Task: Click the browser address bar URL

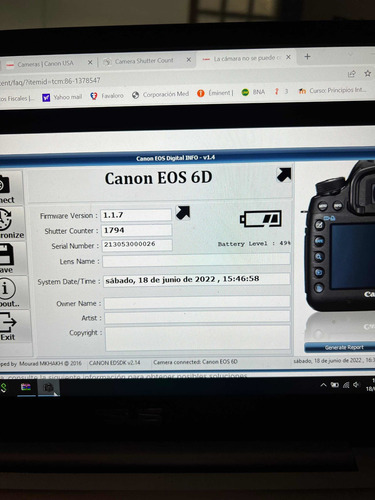Action: [x=50, y=81]
